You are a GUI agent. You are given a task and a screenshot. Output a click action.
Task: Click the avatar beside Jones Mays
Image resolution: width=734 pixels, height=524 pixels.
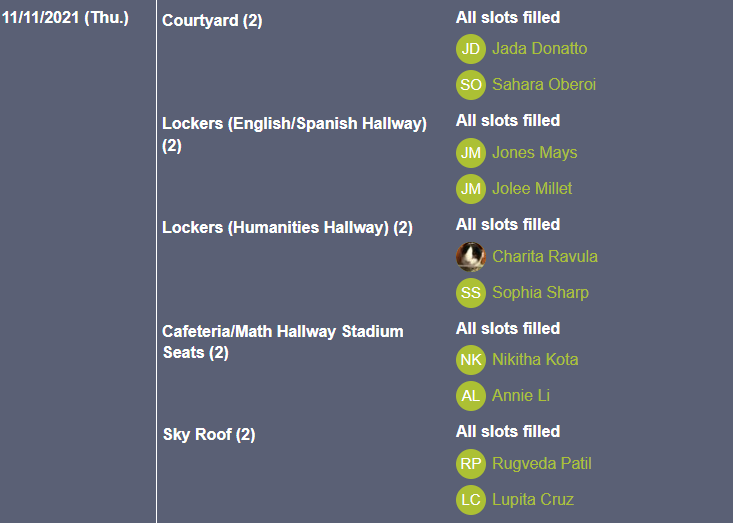(471, 153)
